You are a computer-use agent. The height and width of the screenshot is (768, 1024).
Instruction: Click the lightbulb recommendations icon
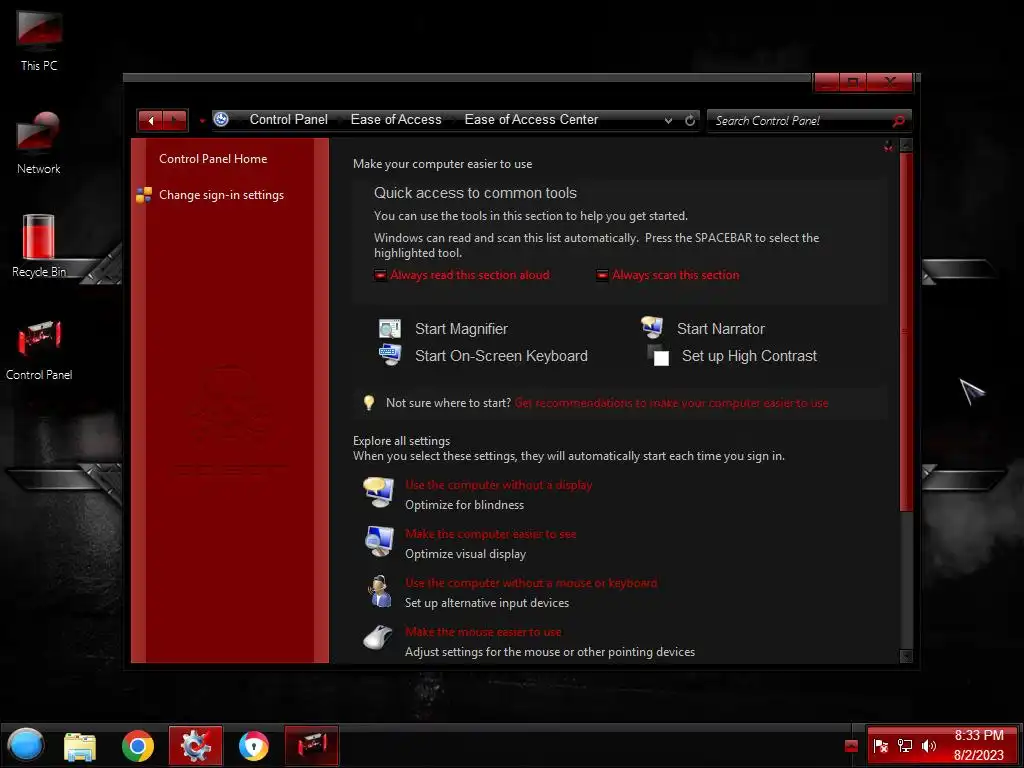369,402
